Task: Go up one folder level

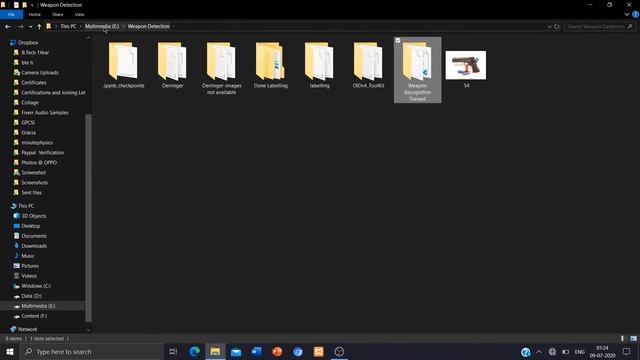Action: point(39,27)
